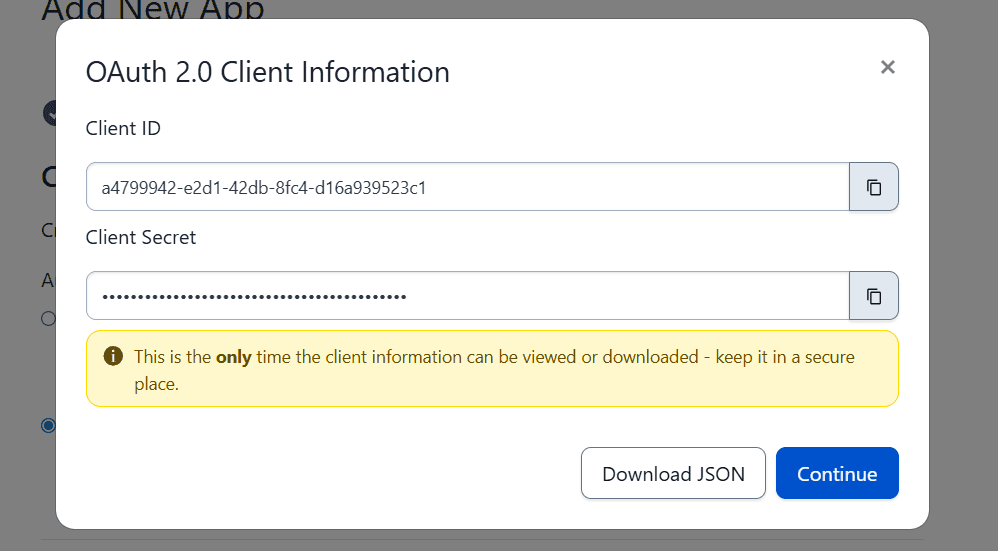Click the blue Continue button

point(837,473)
